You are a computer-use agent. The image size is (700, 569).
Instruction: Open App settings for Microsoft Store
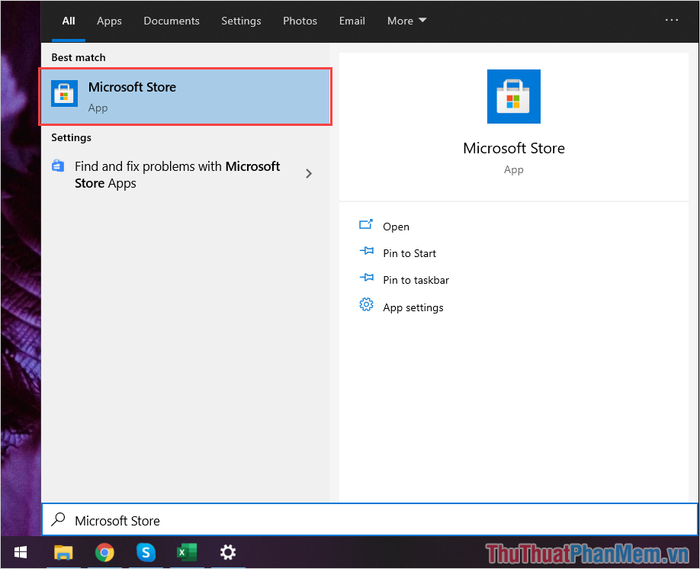pos(413,307)
